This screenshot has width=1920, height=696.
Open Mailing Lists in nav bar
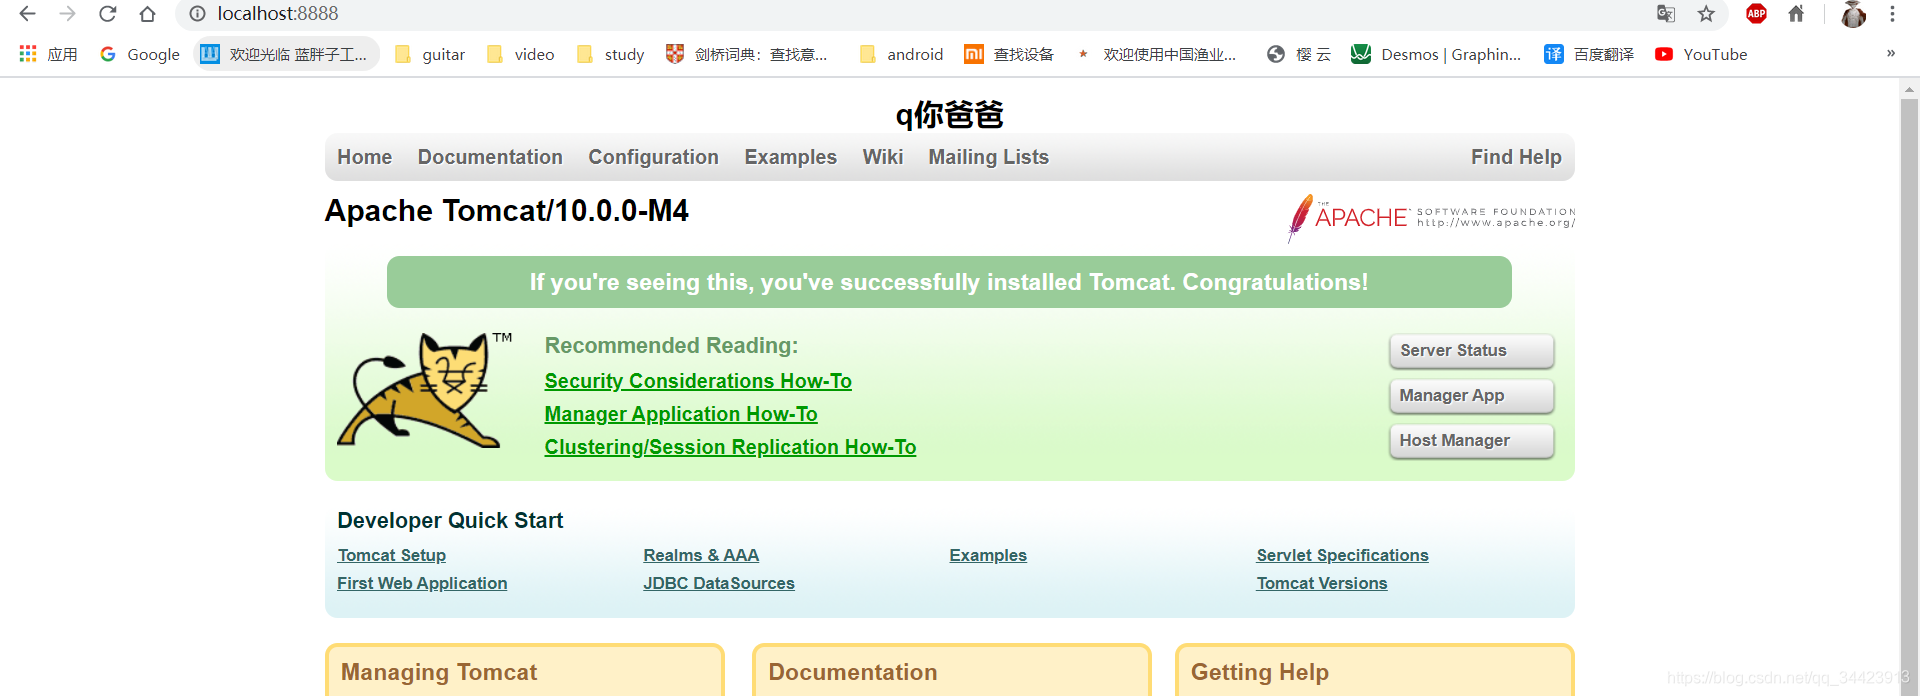(x=988, y=157)
